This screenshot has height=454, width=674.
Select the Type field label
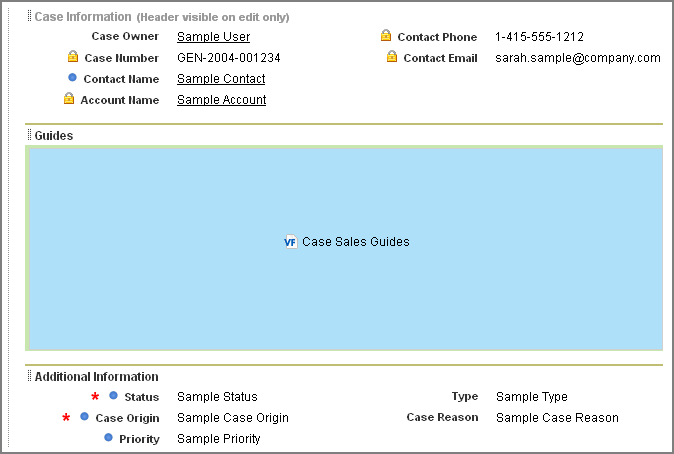coord(465,396)
